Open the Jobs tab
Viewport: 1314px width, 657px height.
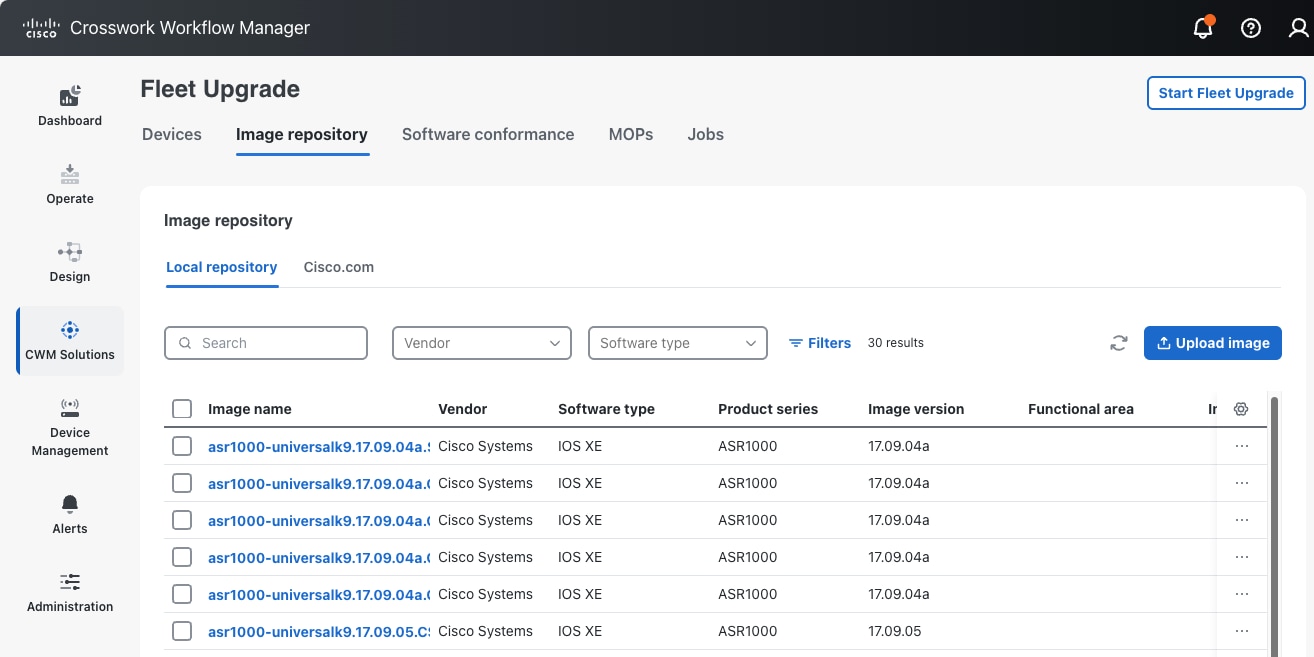click(706, 134)
